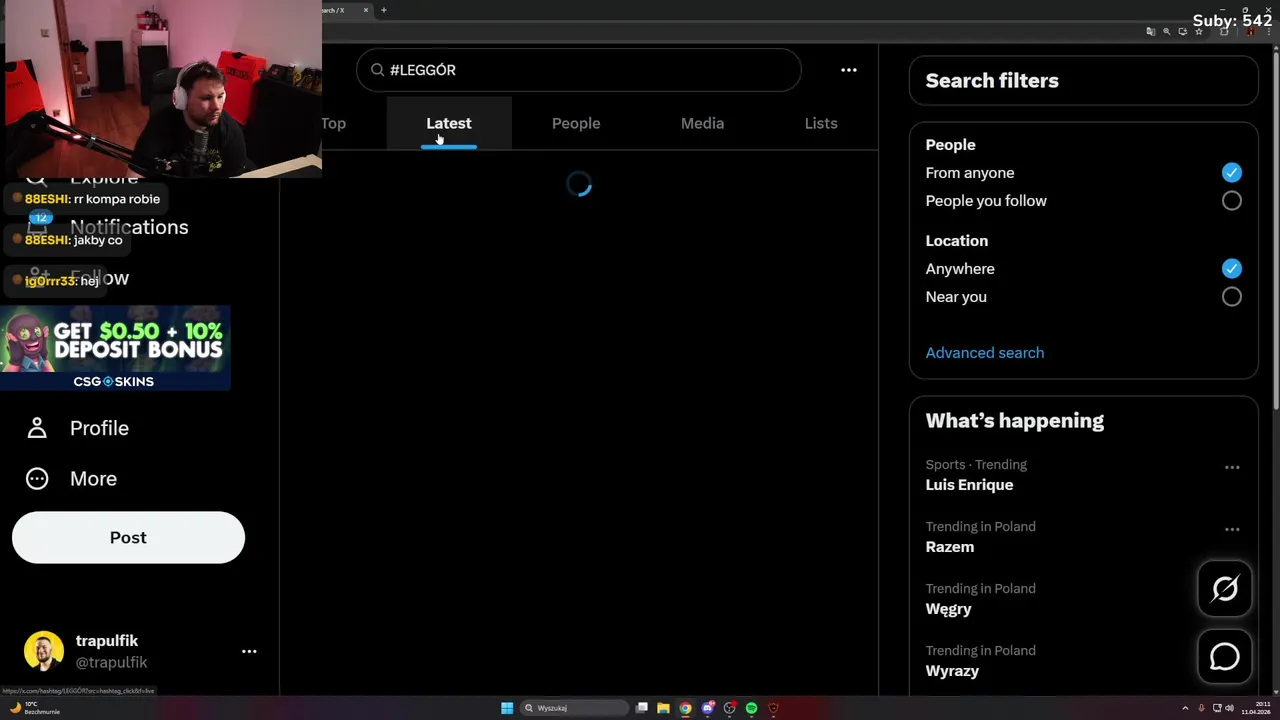Open Spotify from the taskbar
Image resolution: width=1280 pixels, height=720 pixels.
[751, 708]
